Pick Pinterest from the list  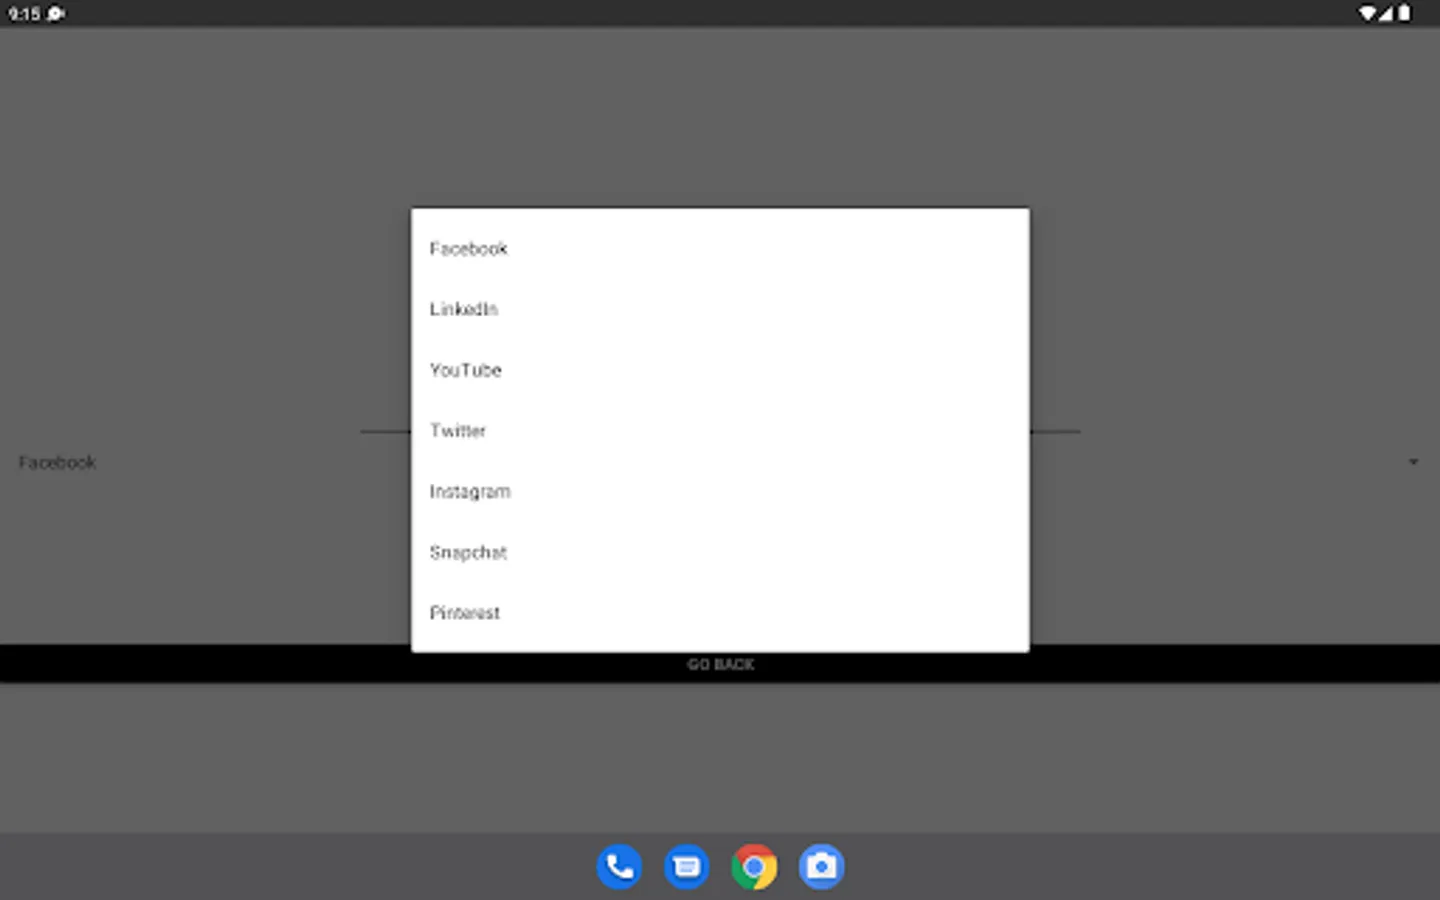720,613
